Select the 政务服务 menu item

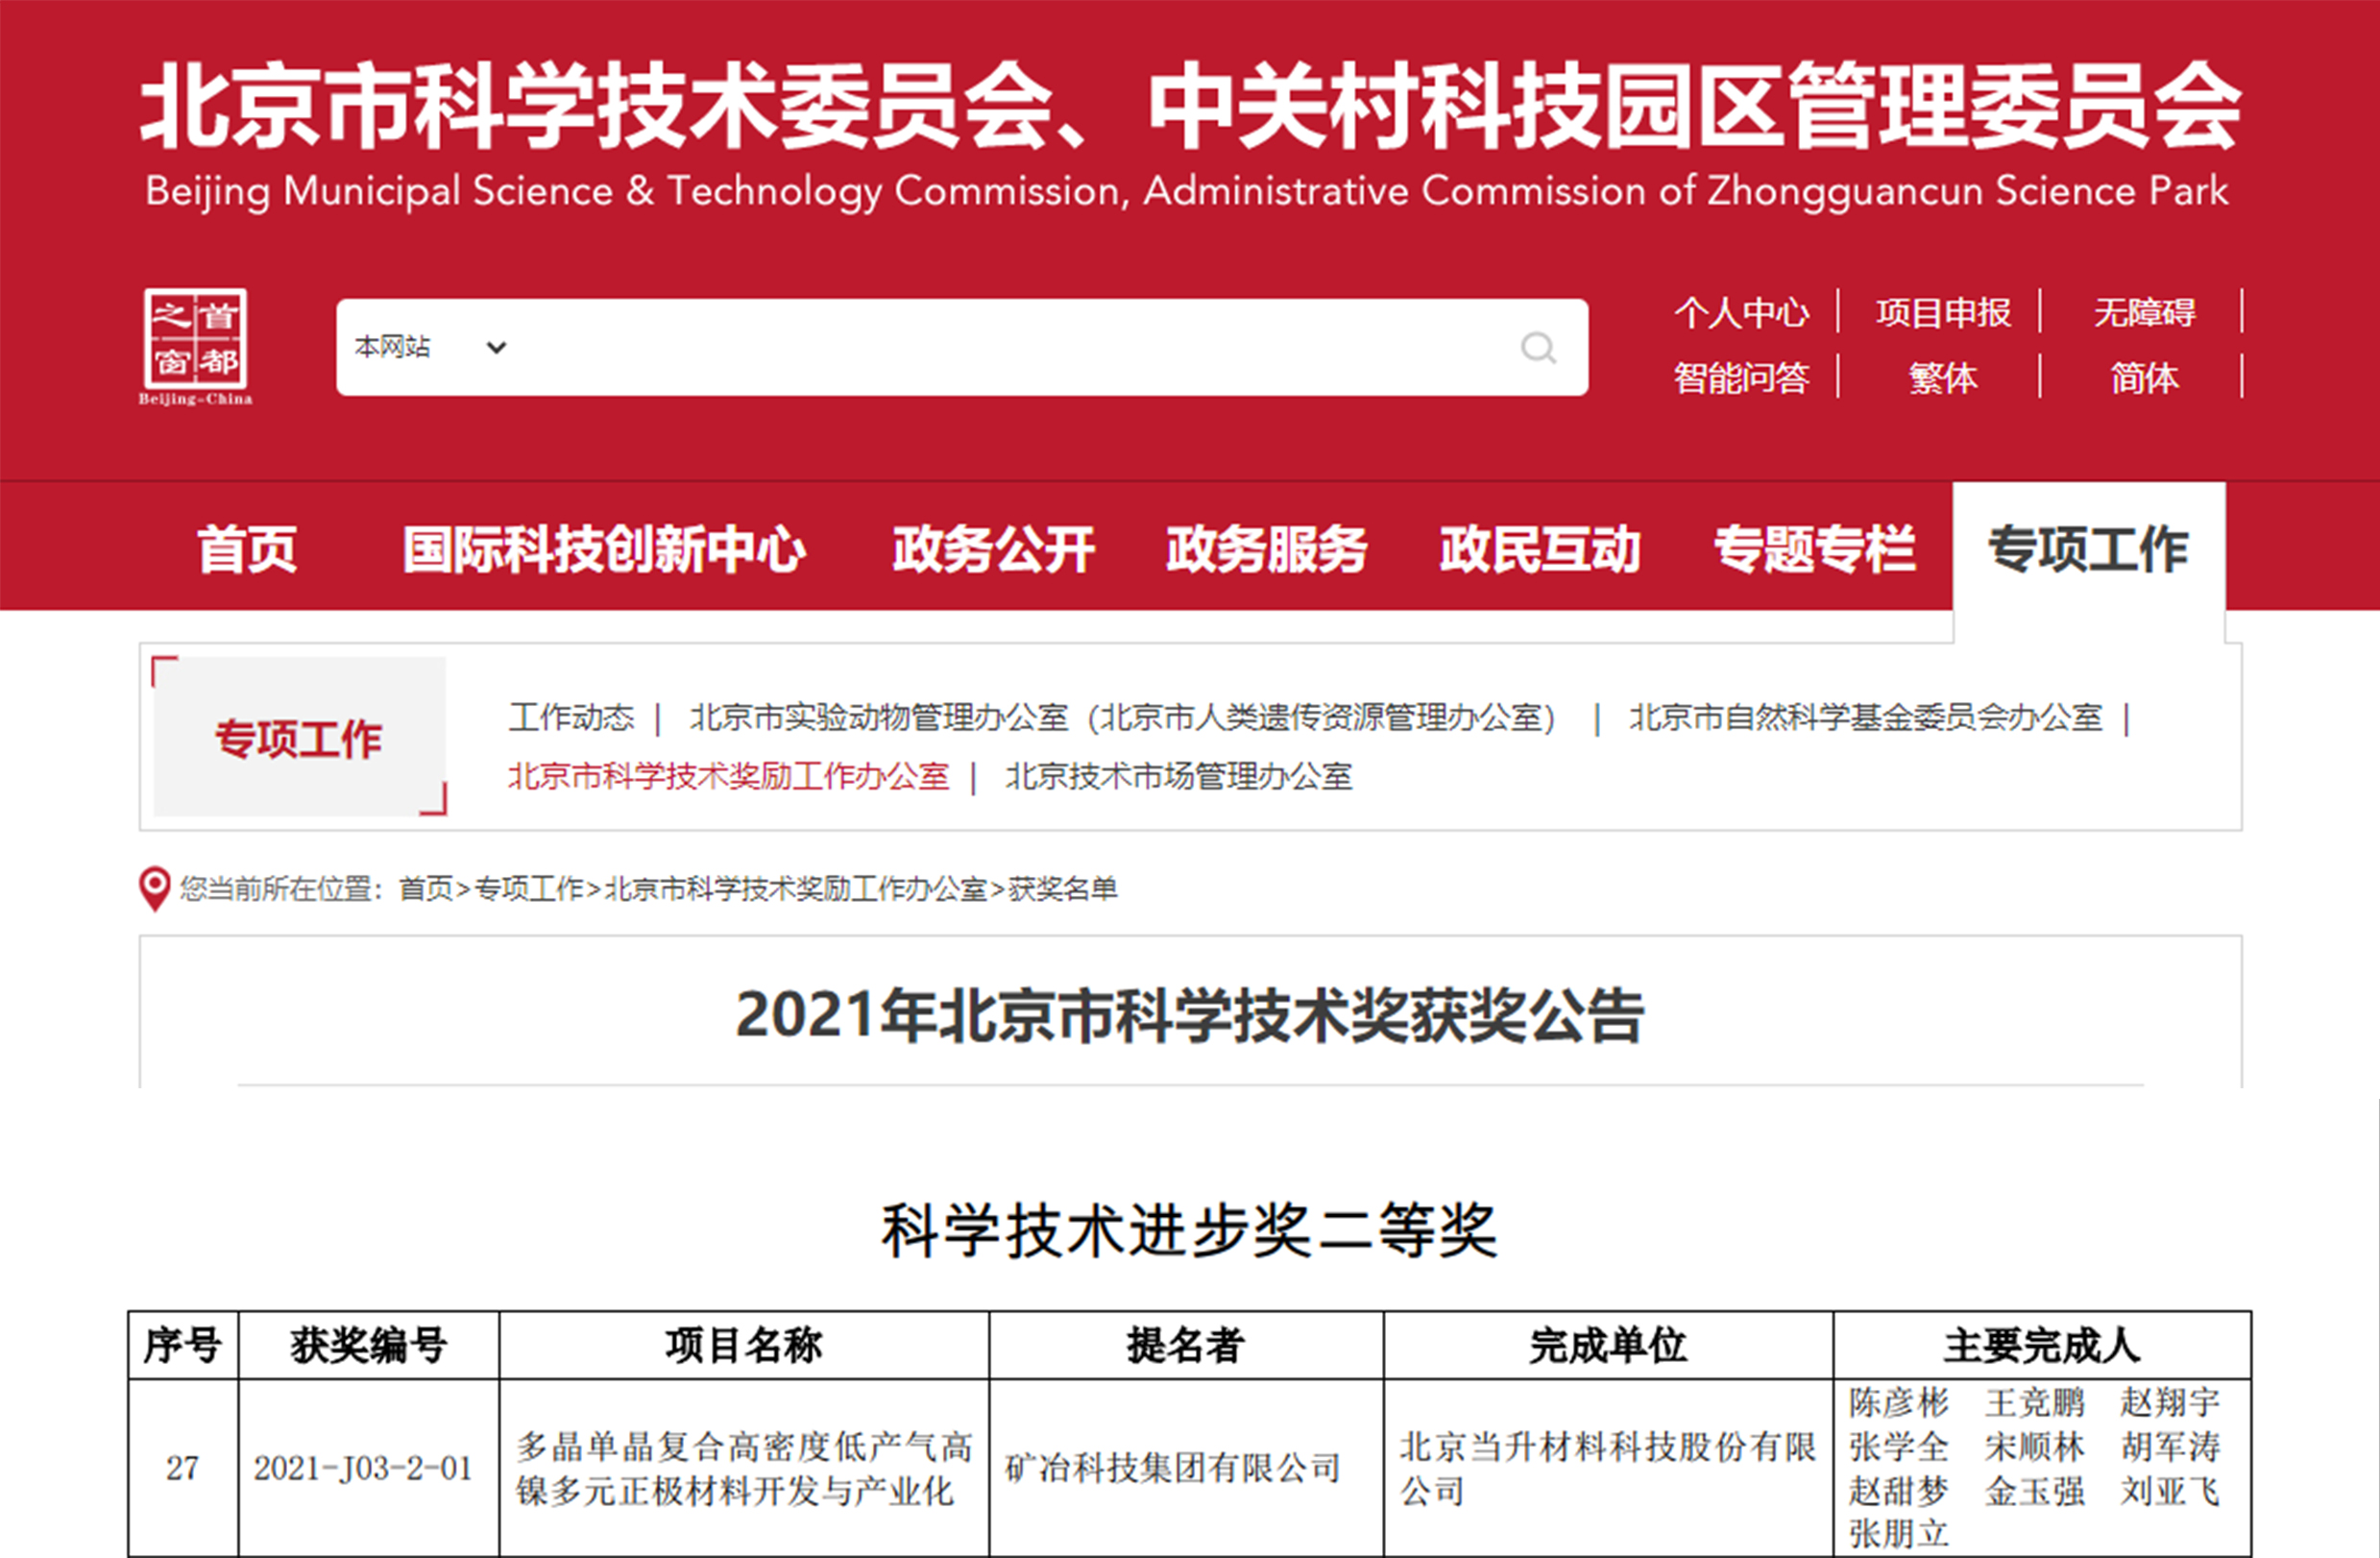point(1266,549)
